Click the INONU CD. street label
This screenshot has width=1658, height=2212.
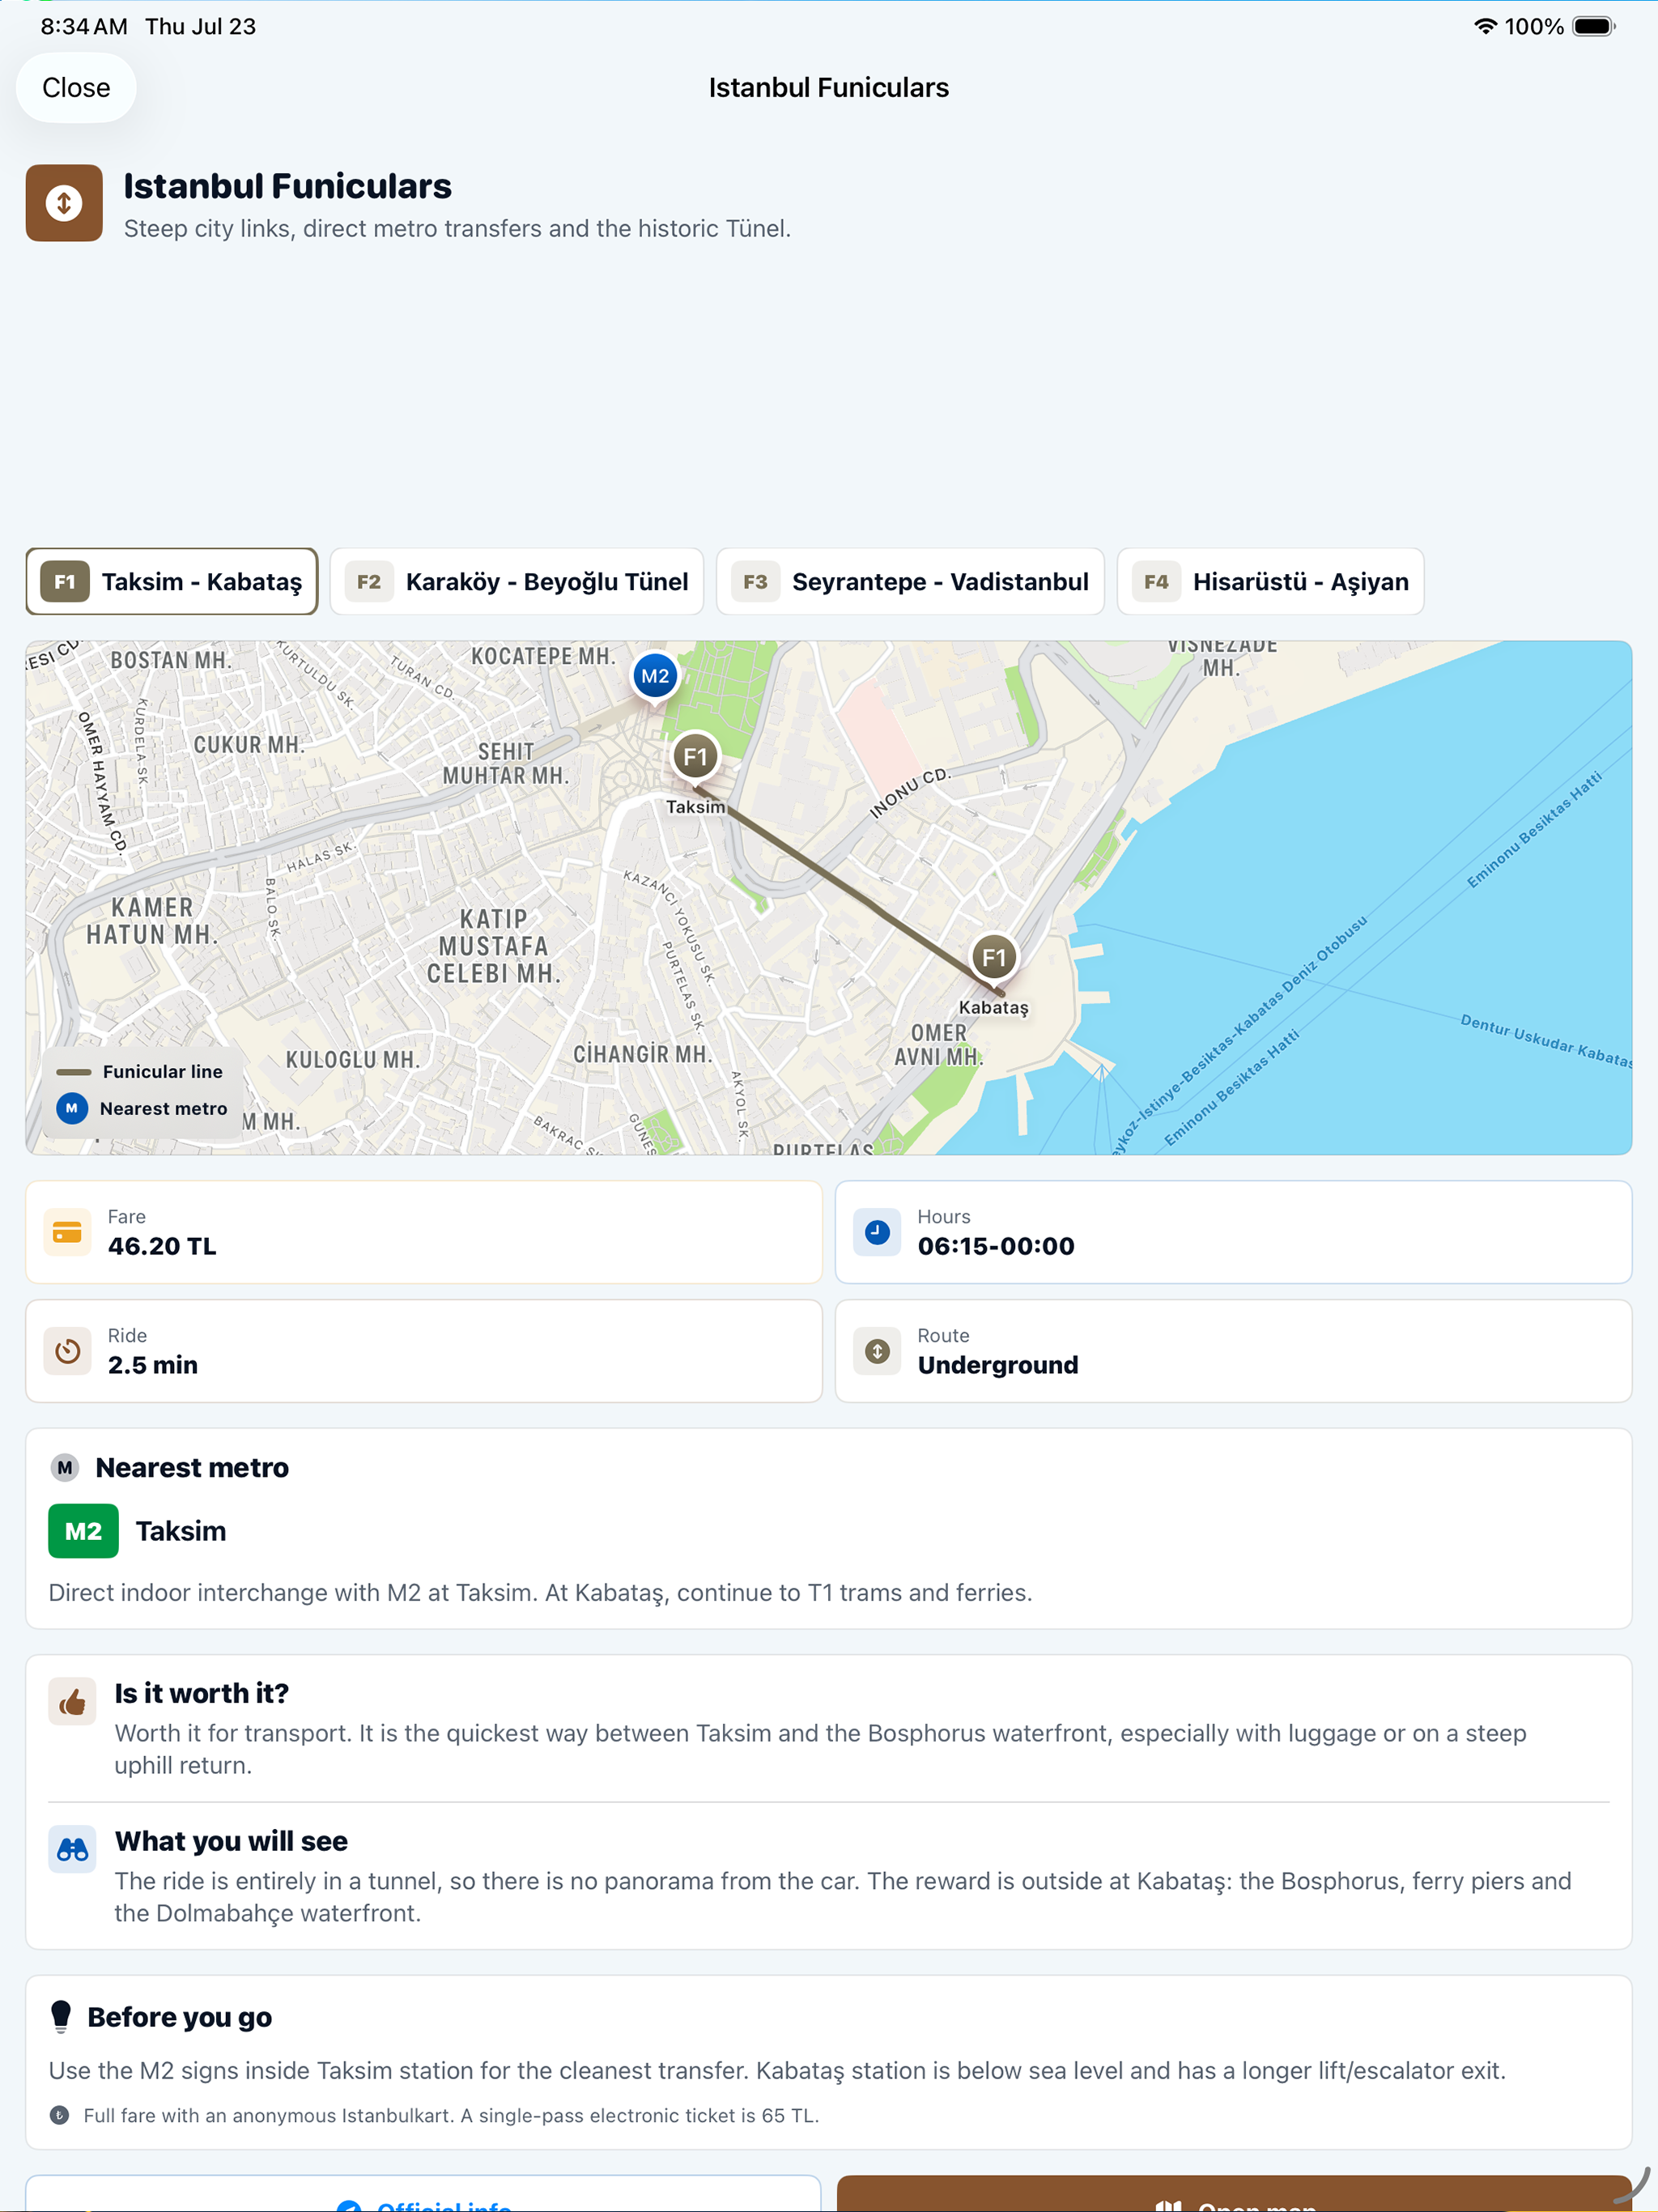coord(909,792)
